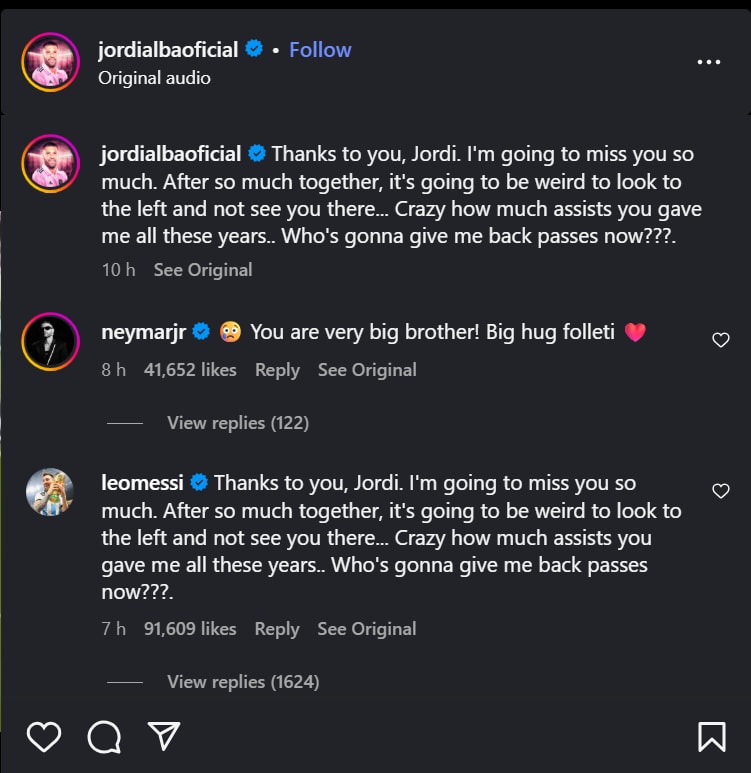751x773 pixels.
Task: Open neymarjr's profile picture
Action: pyautogui.click(x=50, y=342)
